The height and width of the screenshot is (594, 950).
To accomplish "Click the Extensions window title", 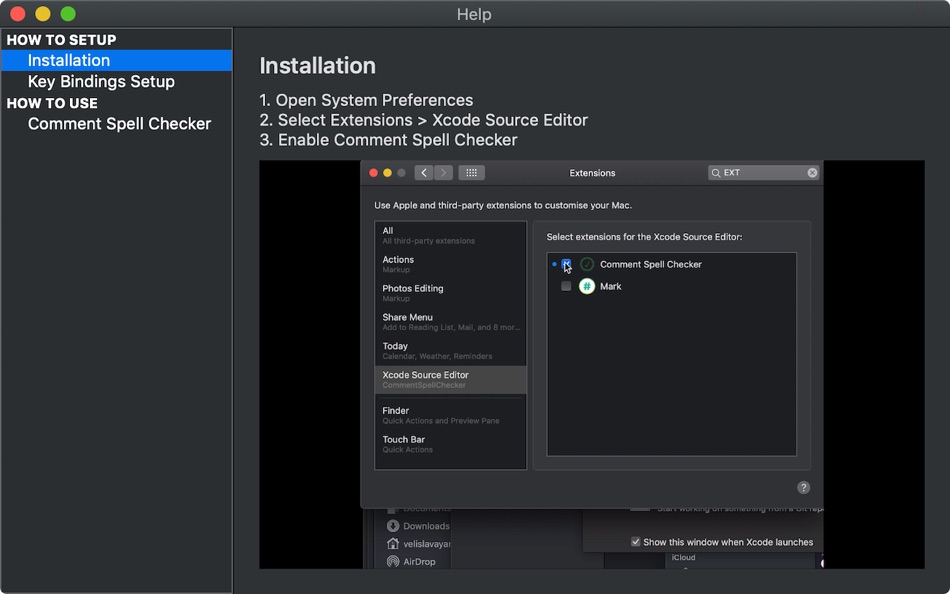I will coord(592,173).
